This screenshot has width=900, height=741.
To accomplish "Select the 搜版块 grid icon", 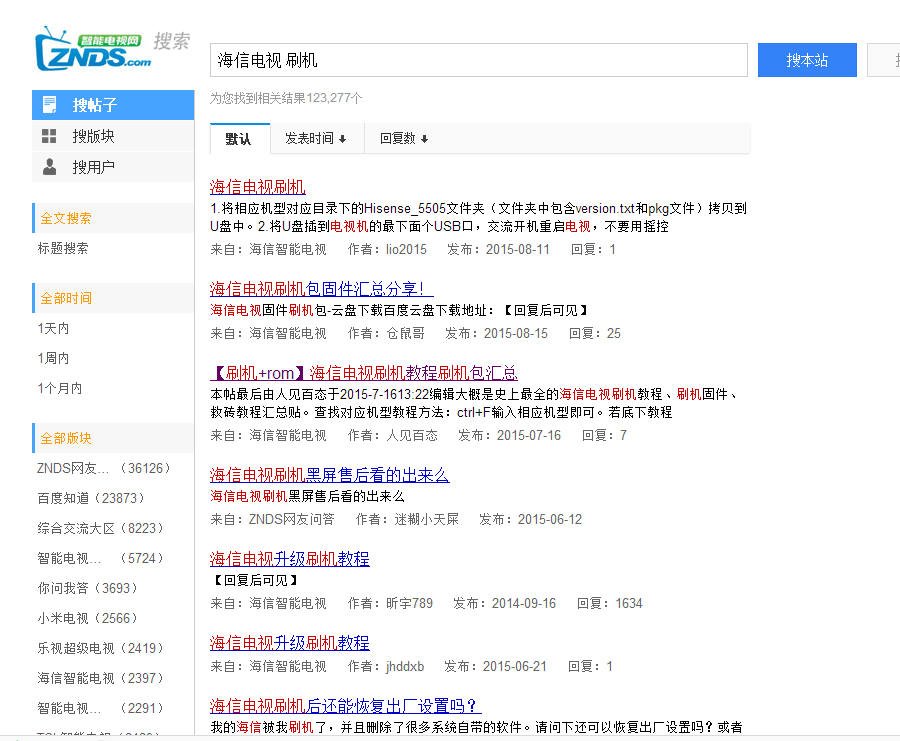I will 49,136.
